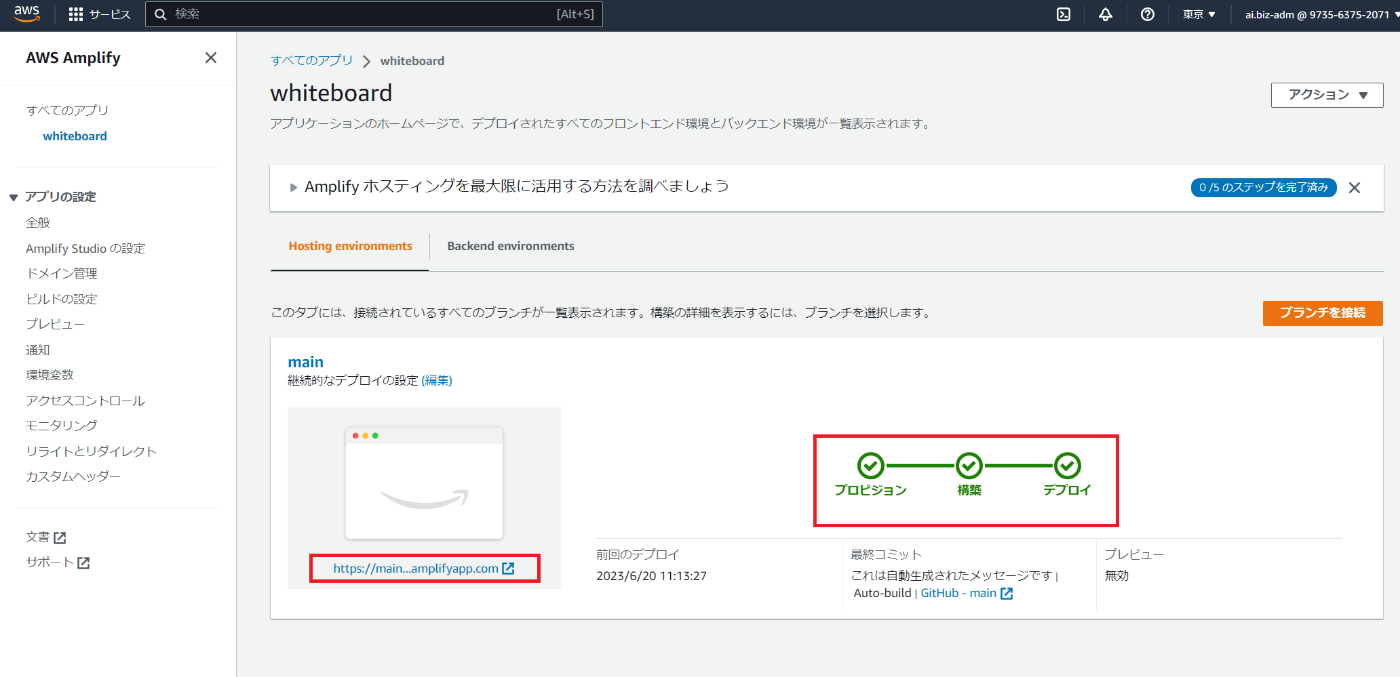Open ドメイン管理 in the sidebar

click(x=61, y=273)
